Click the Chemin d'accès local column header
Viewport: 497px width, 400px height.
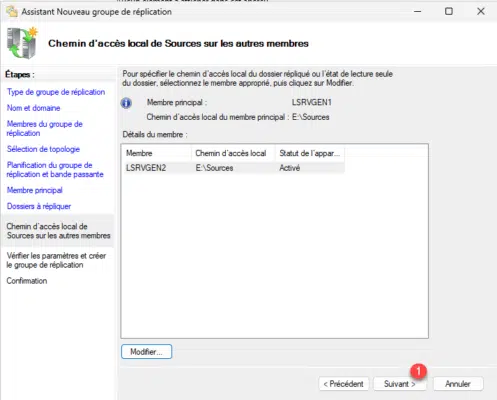pyautogui.click(x=233, y=153)
